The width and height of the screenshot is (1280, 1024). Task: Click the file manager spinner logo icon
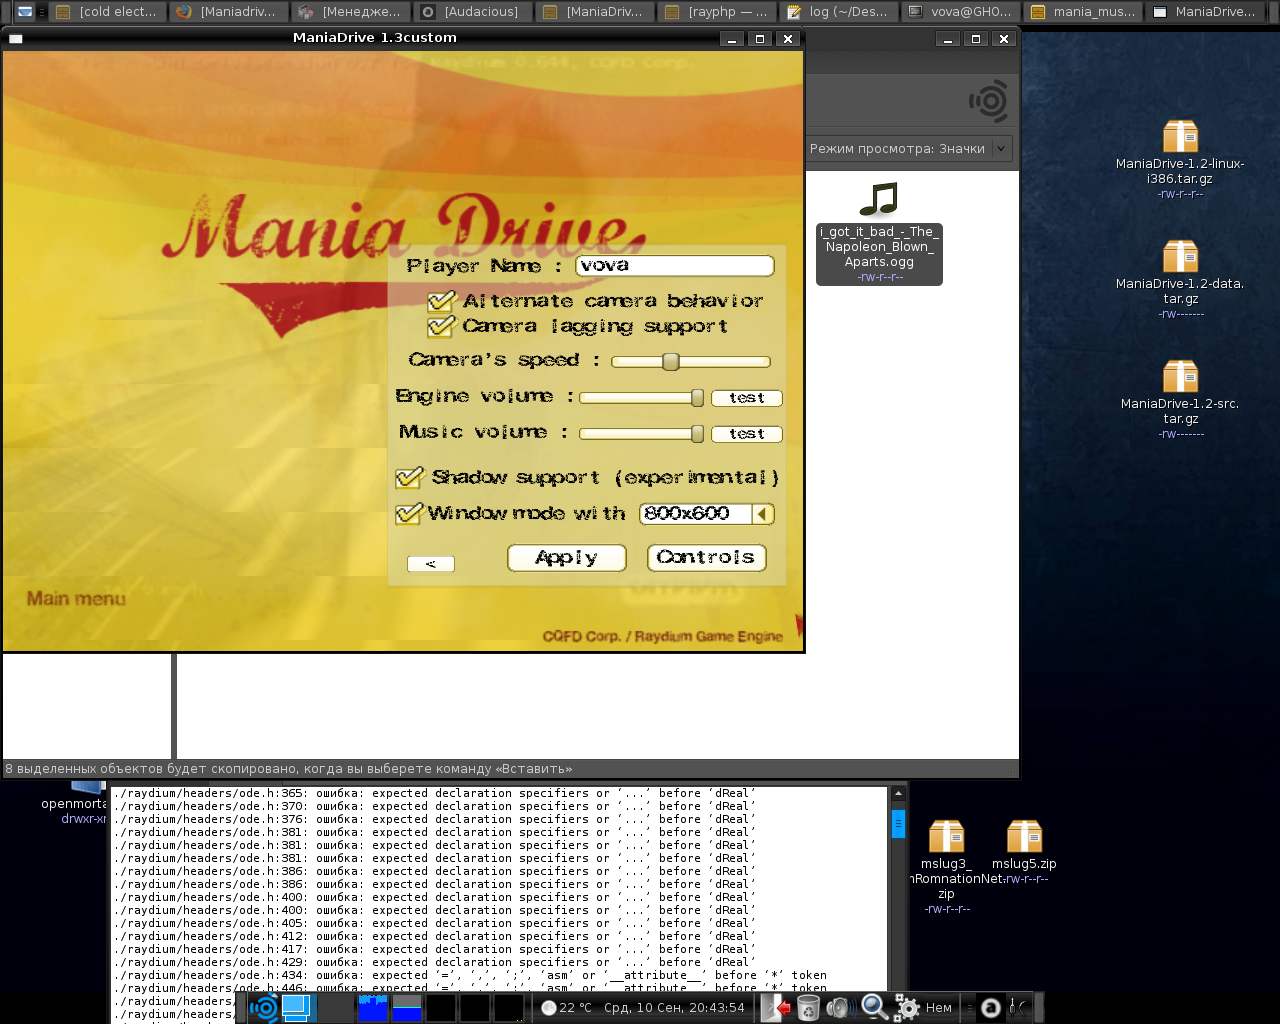pos(988,101)
